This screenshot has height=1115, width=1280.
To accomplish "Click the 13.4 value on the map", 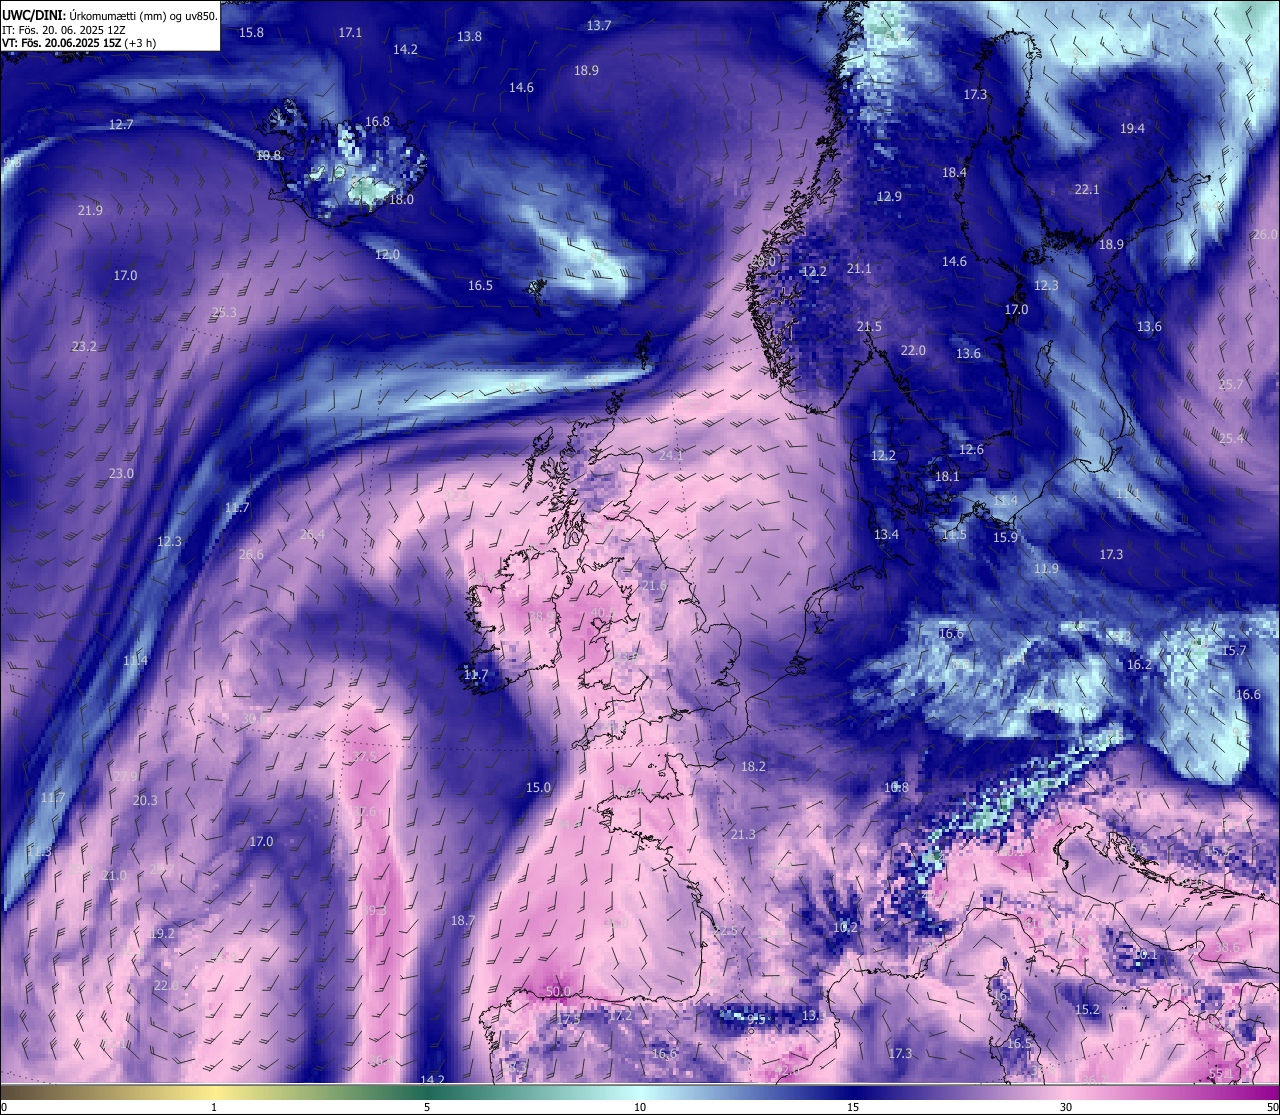I will 886,534.
